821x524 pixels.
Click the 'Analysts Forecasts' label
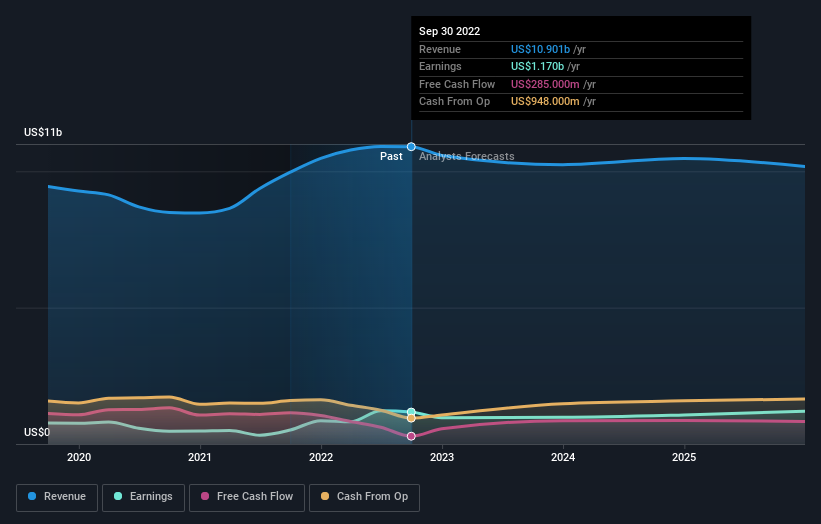(467, 157)
